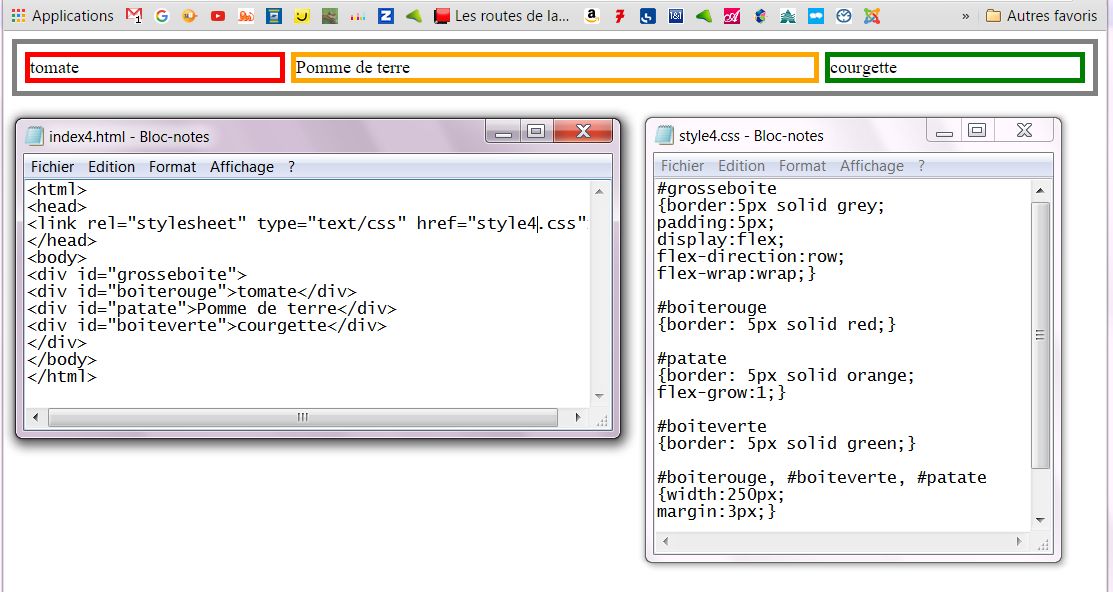
Task: Open Affichage menu in style4.css Bloc-notes
Action: 871,166
